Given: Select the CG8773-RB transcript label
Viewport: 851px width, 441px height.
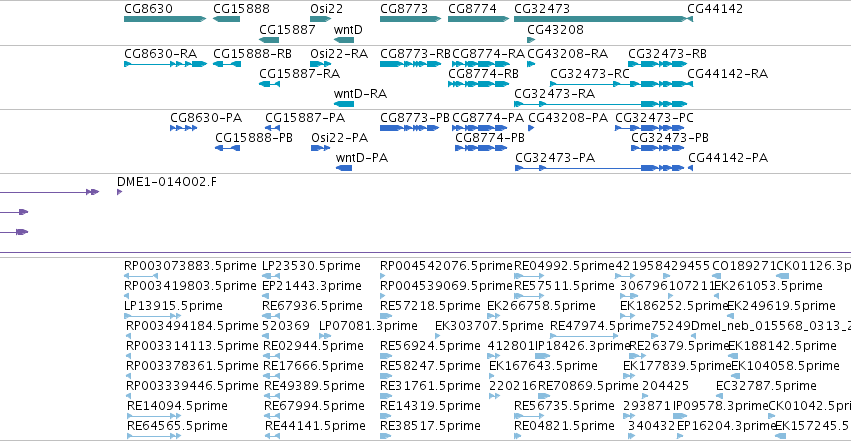Looking at the screenshot, I should [415, 54].
